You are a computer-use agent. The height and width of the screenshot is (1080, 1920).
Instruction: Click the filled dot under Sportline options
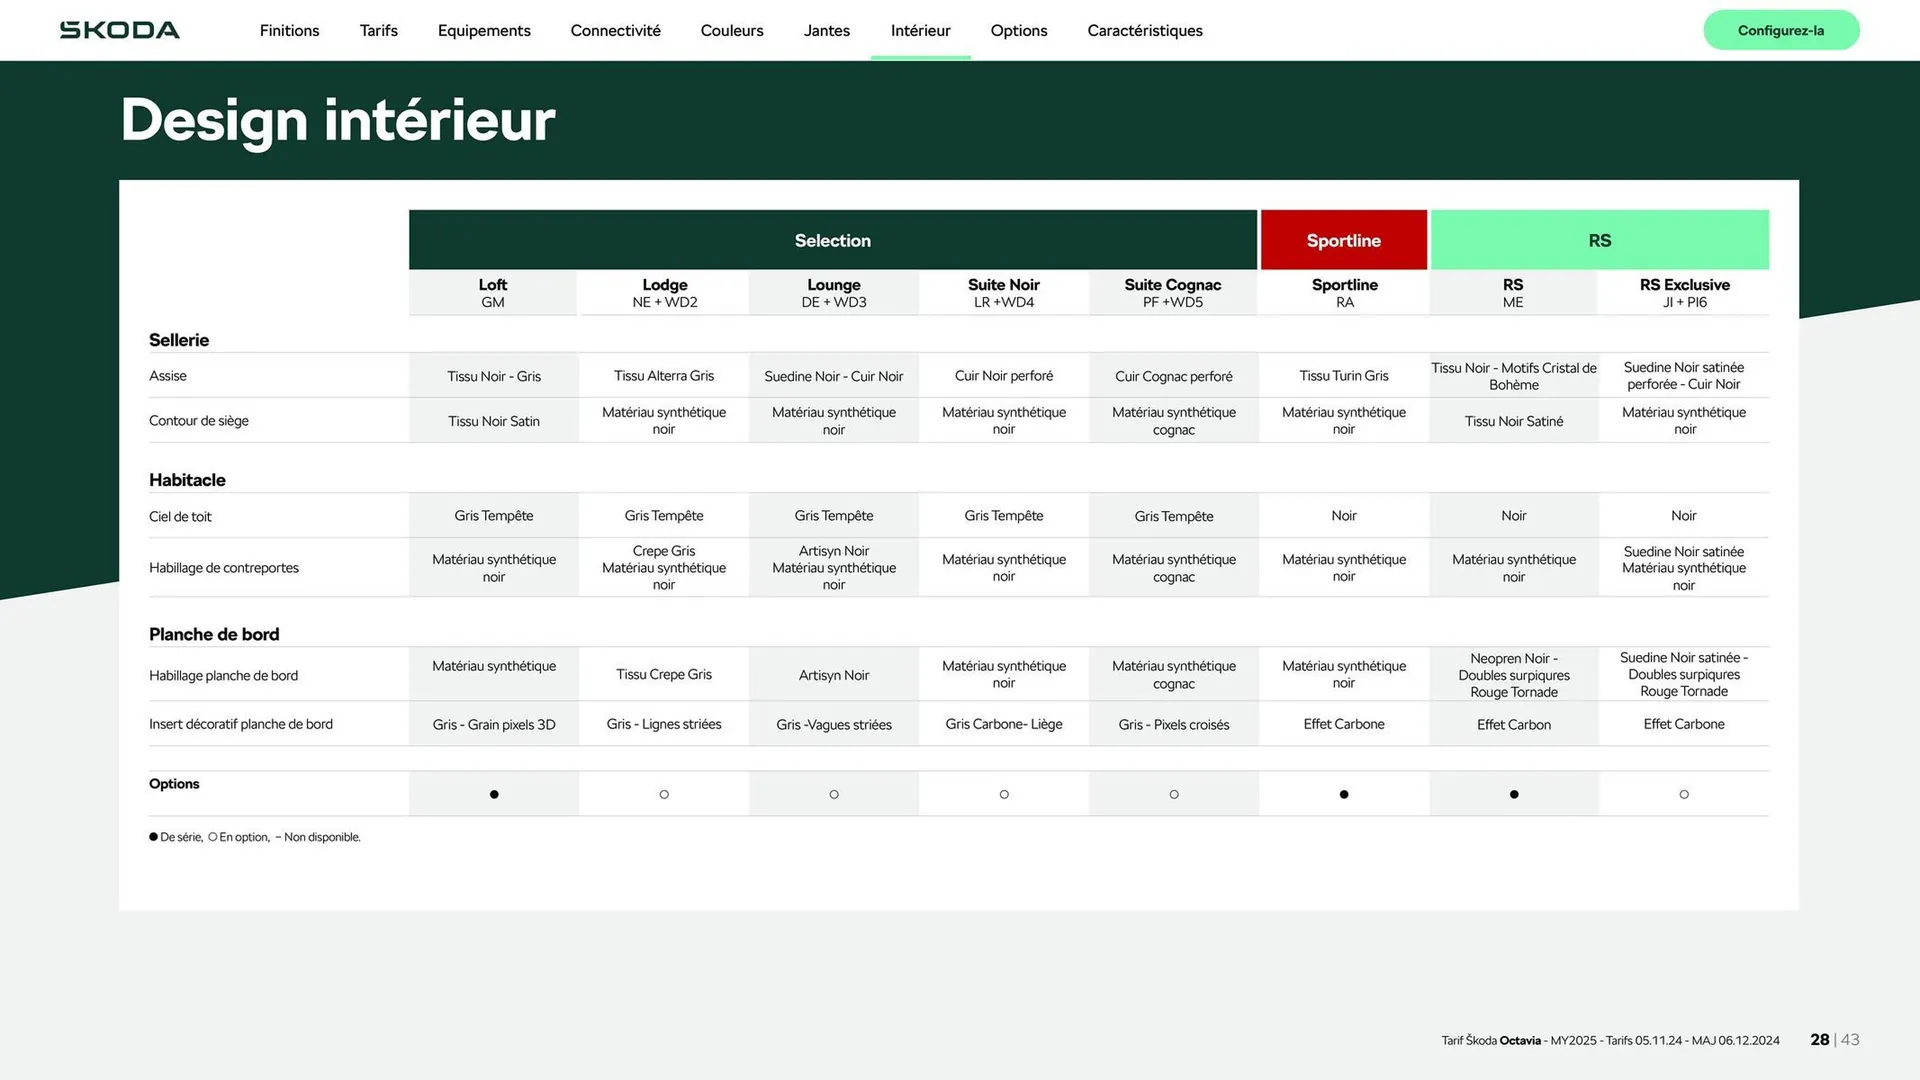point(1344,794)
